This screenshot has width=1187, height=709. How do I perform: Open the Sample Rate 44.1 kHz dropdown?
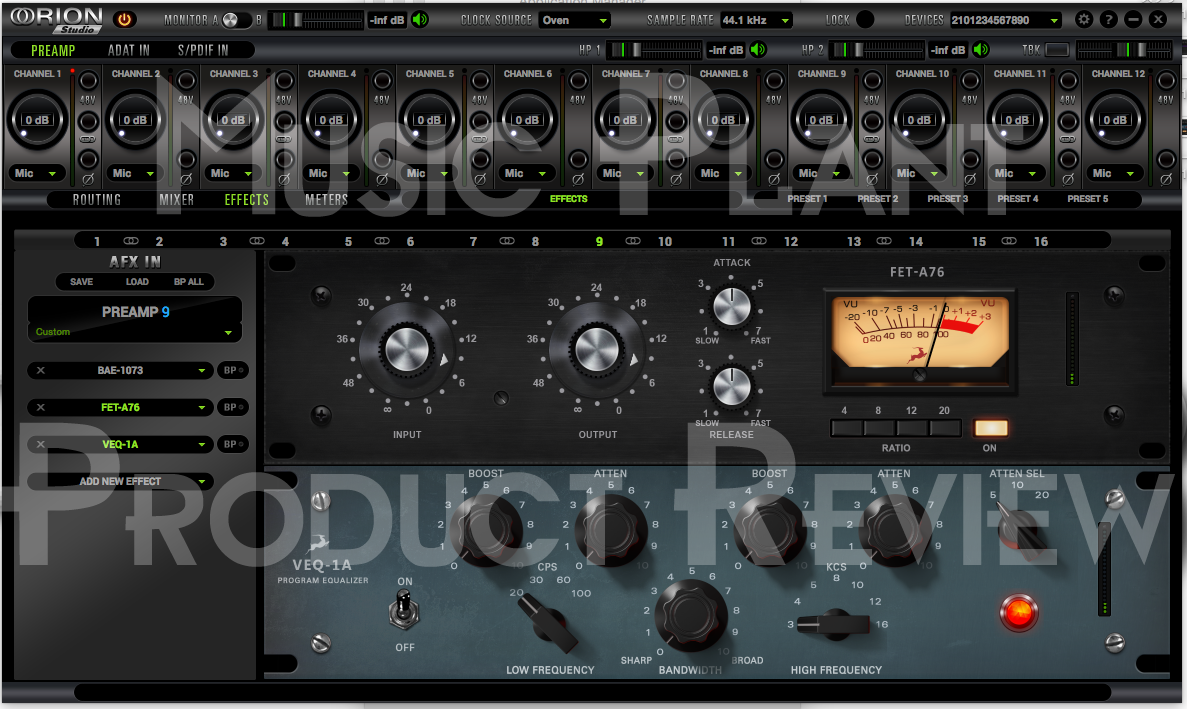coord(755,20)
